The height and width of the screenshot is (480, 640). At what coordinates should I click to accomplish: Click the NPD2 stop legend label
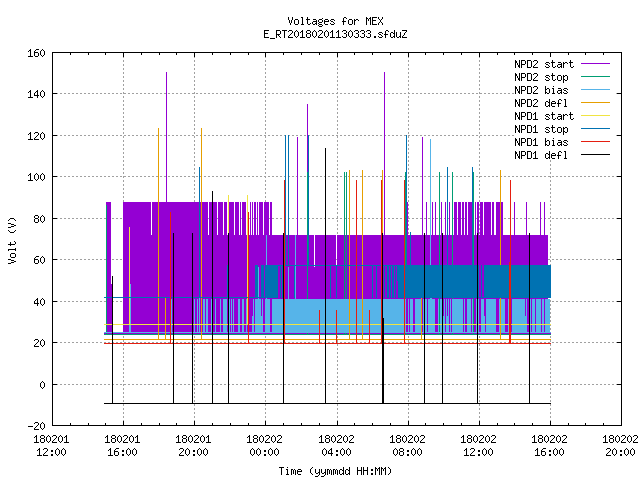coord(541,77)
